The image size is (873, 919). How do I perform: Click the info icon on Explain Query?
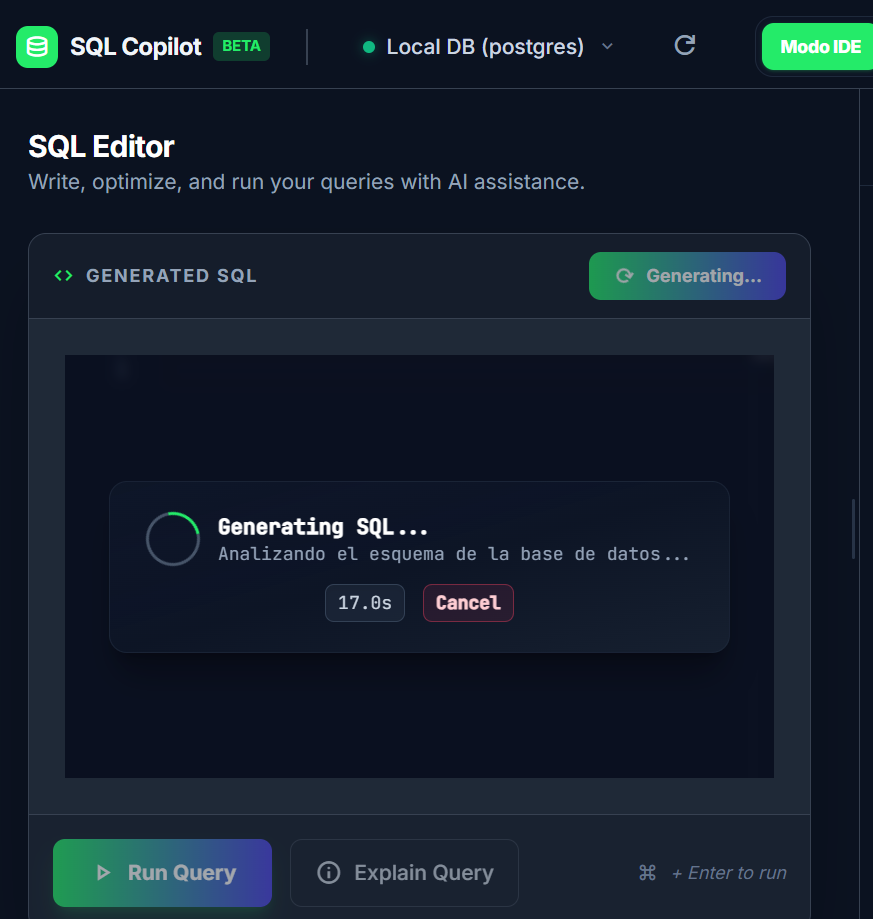328,873
